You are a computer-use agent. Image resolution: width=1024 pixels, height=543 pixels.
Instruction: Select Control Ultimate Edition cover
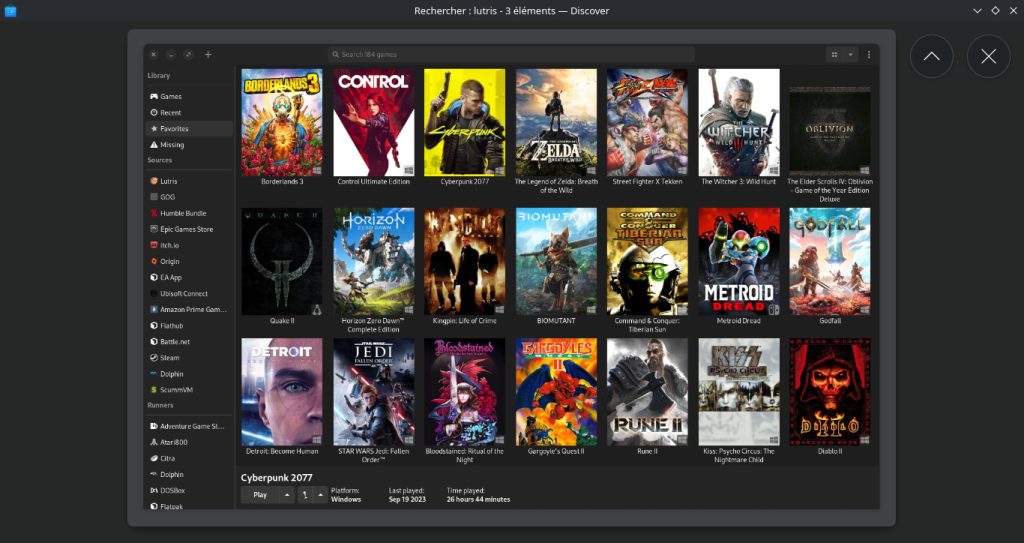(374, 122)
